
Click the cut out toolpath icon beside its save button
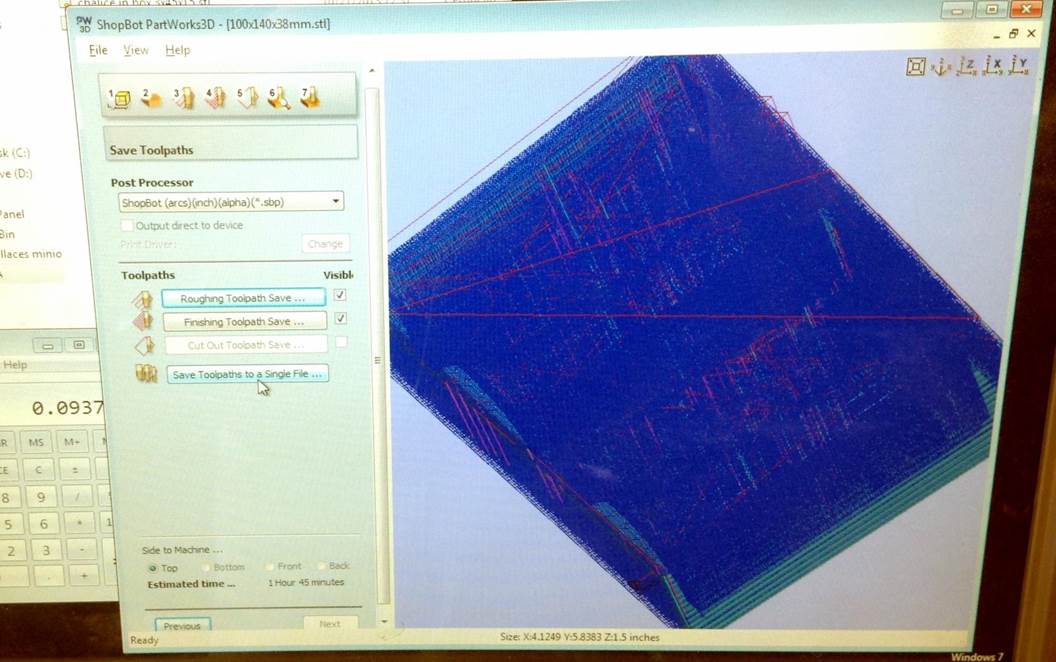(144, 345)
